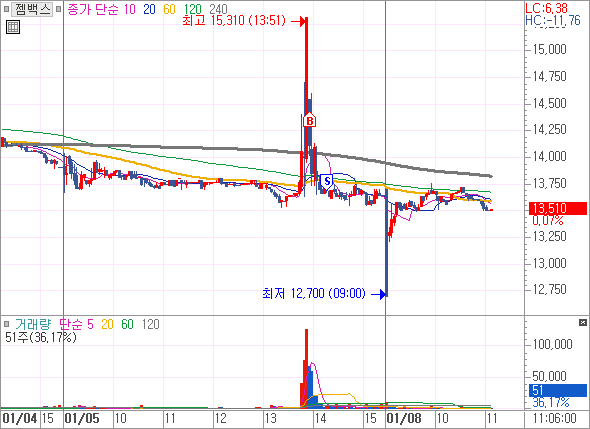590x429 pixels.
Task: Click the 36,17% value on volume axis
Action: (x=551, y=403)
